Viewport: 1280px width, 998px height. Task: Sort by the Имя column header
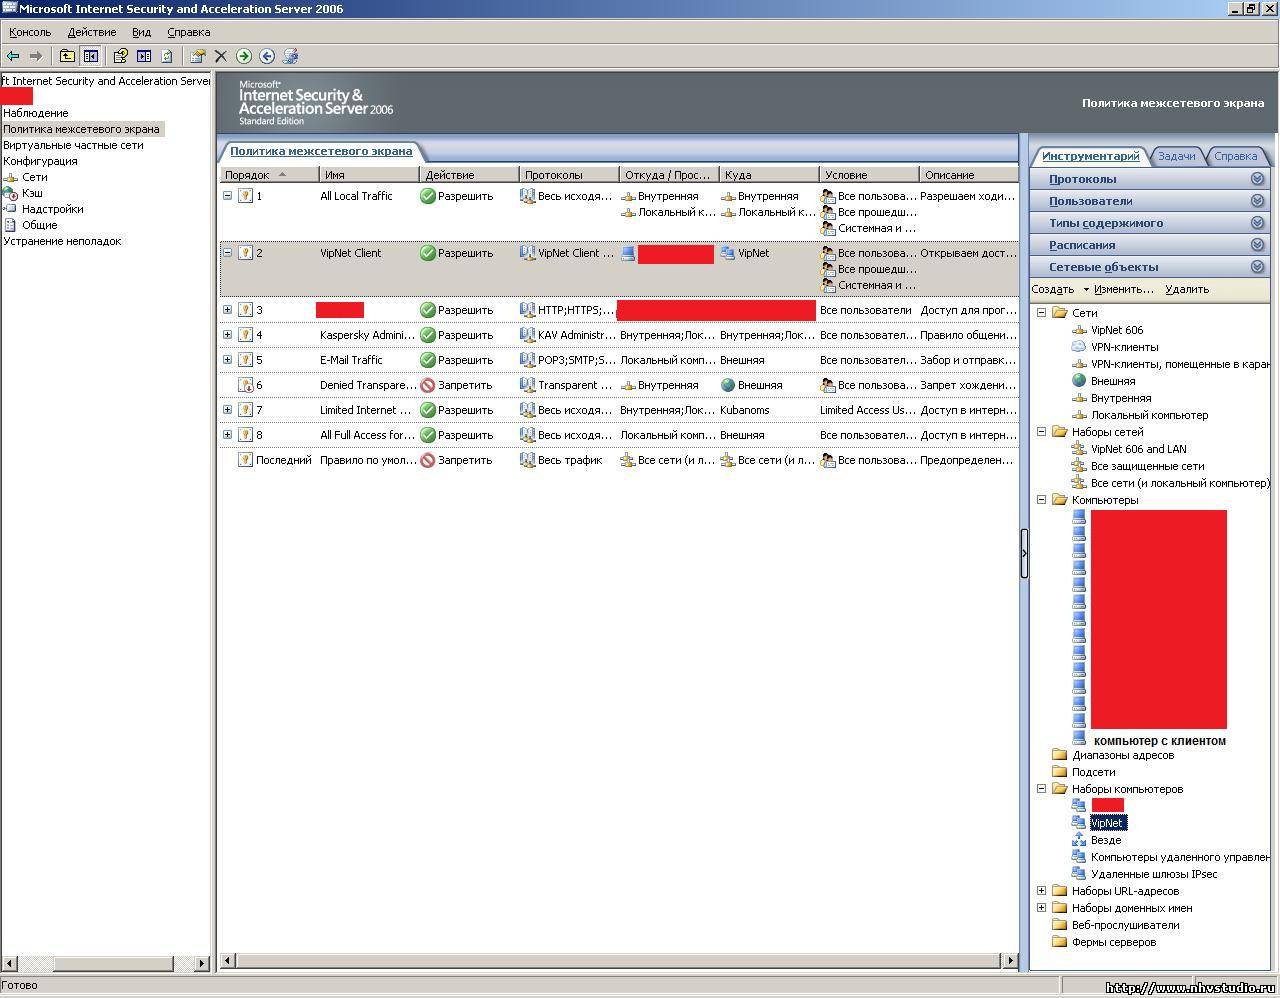(369, 175)
